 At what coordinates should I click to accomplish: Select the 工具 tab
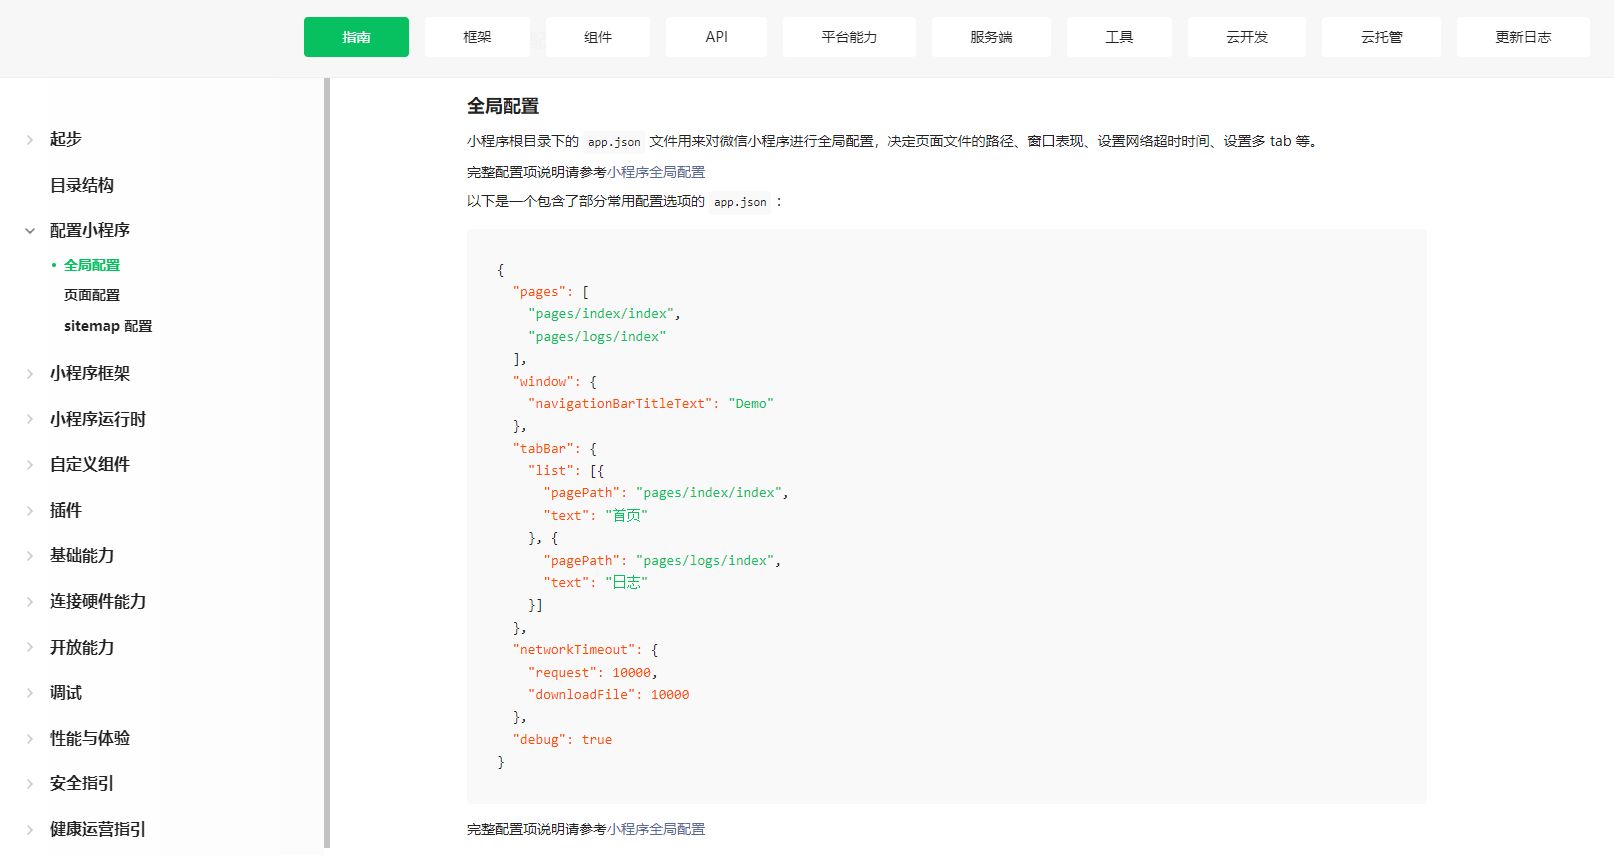tap(1119, 37)
